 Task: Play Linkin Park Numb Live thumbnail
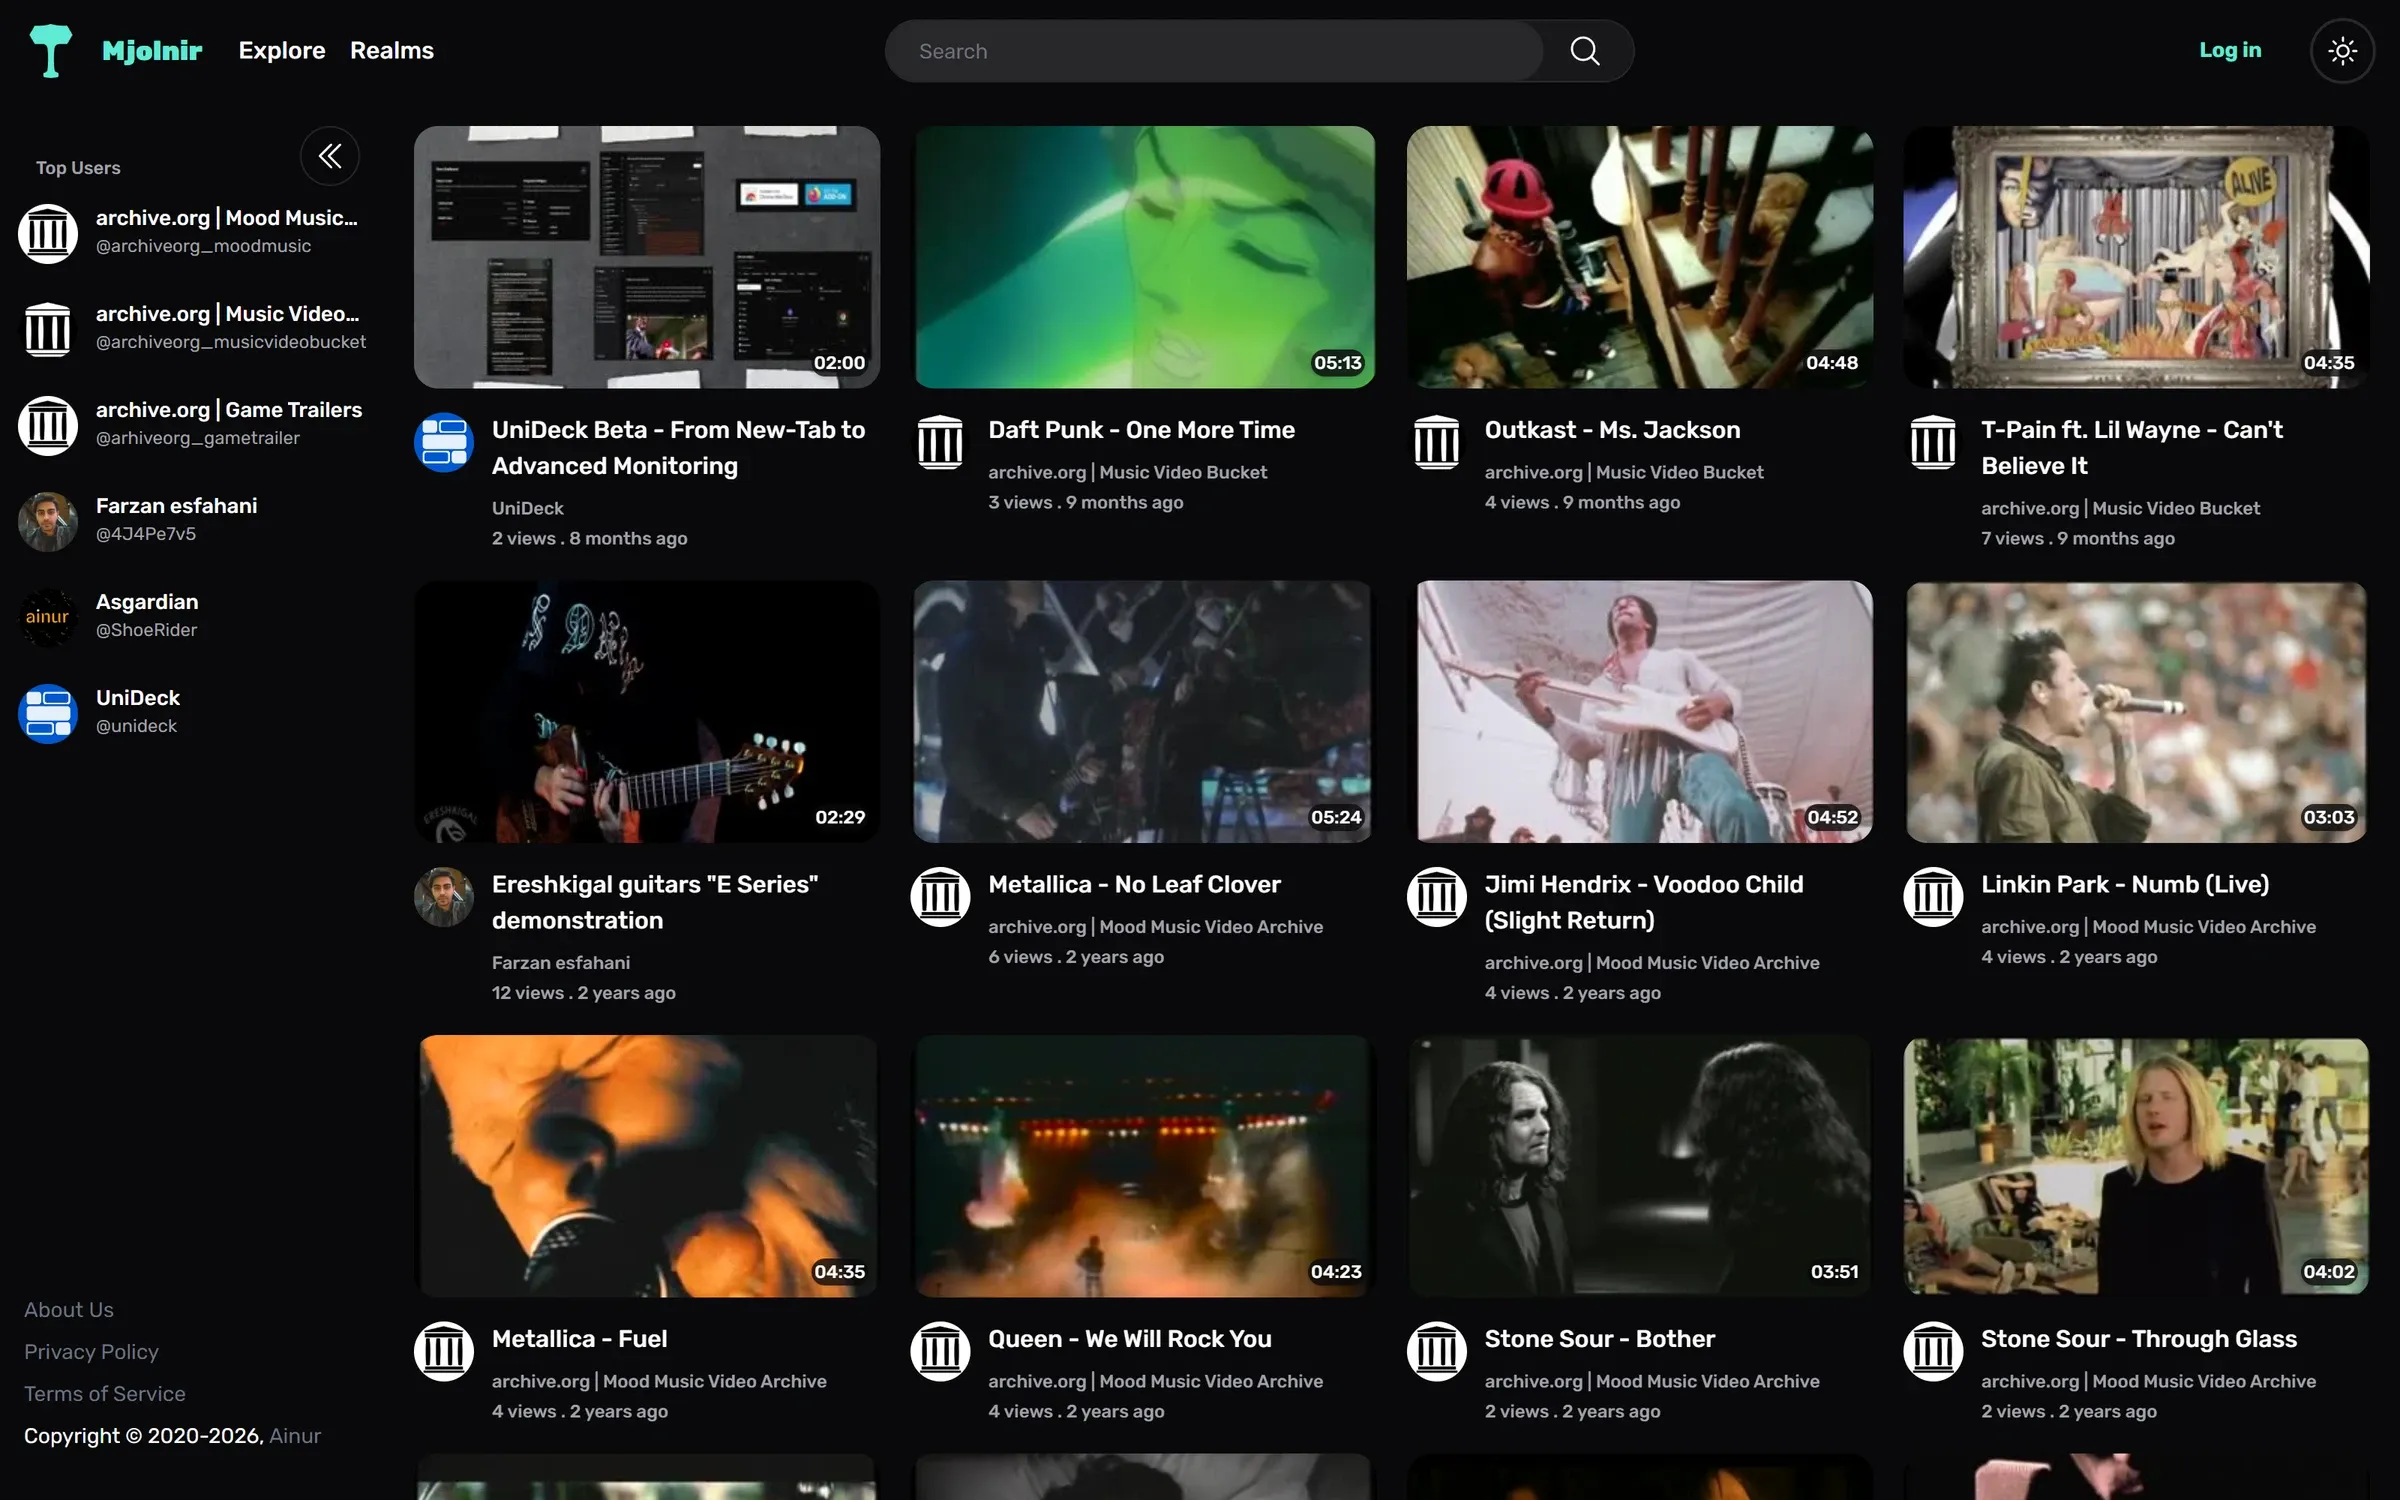(x=2136, y=711)
